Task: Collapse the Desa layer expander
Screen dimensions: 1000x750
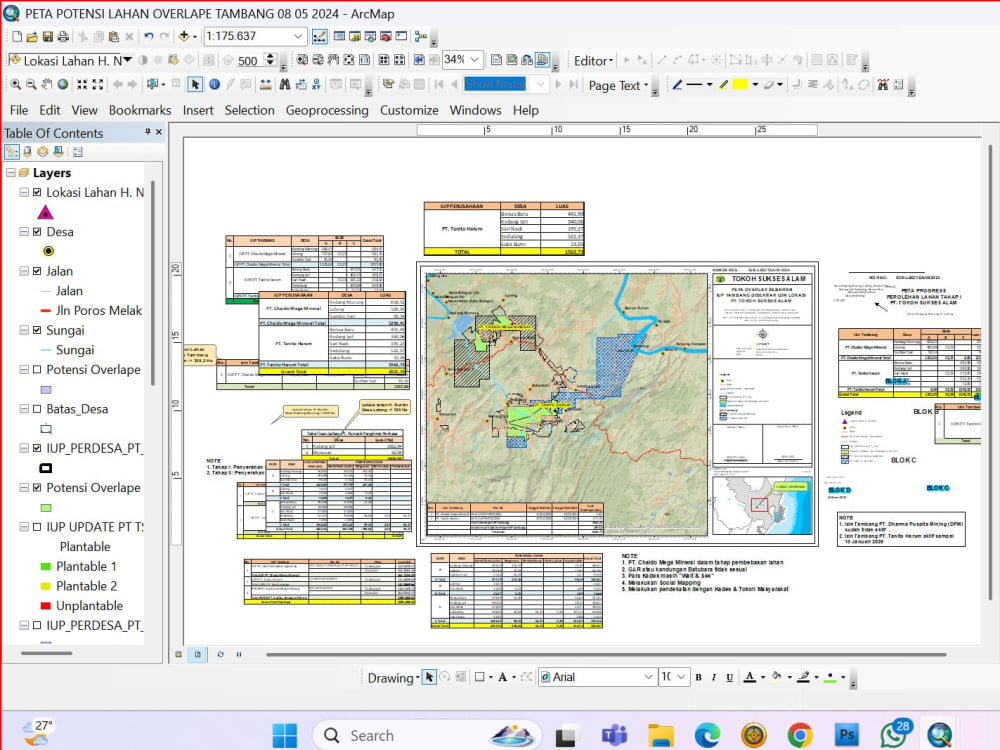Action: pos(24,232)
